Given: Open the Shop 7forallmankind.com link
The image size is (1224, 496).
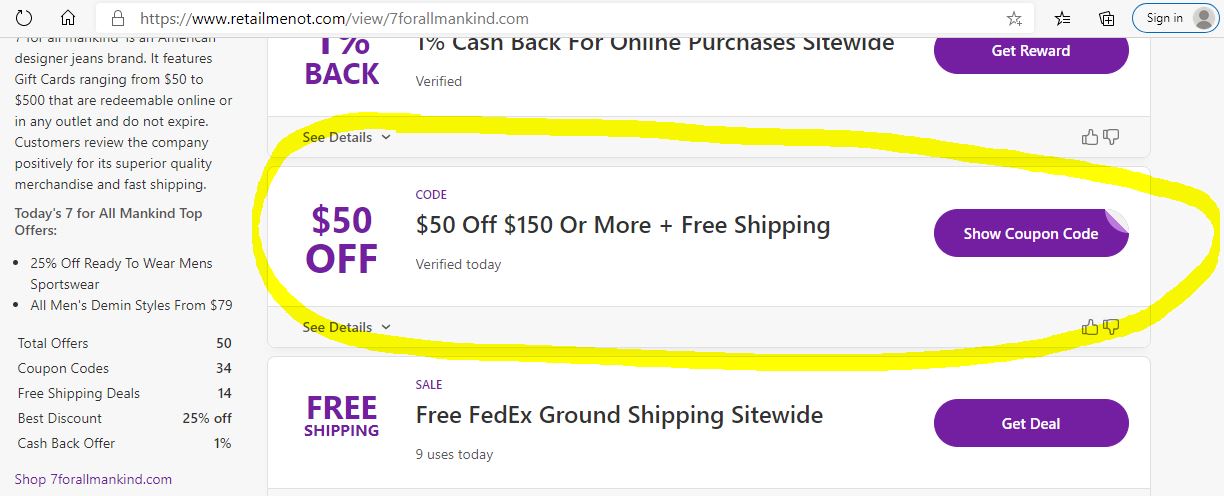Looking at the screenshot, I should [93, 479].
